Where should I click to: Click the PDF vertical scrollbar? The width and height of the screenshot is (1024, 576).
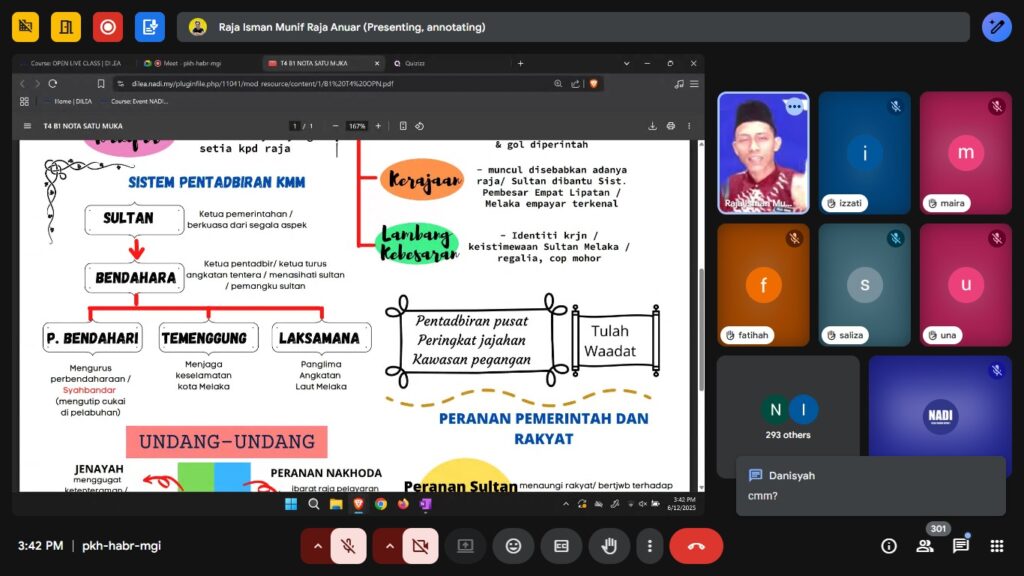(701, 330)
